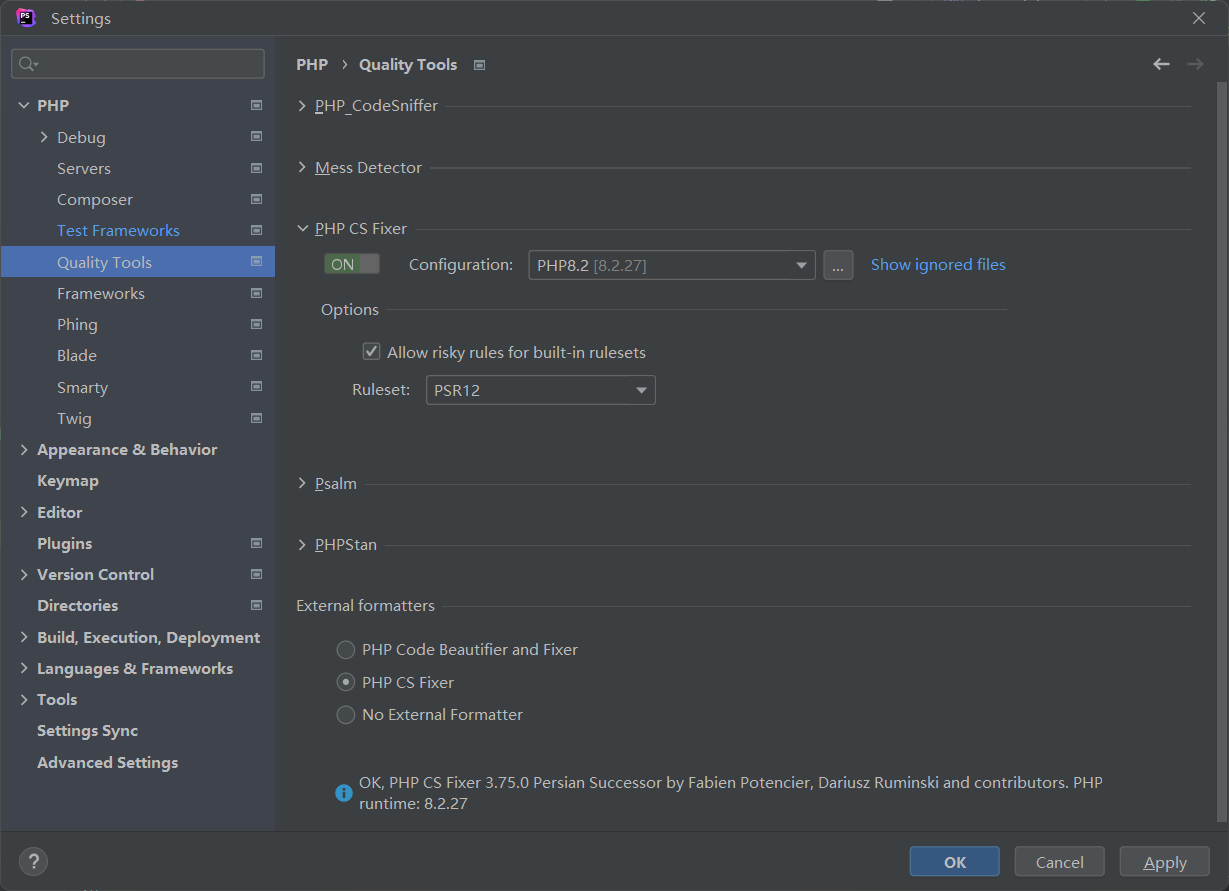This screenshot has height=891, width=1229.
Task: Click the project-level icon beside Debug
Action: 257,137
